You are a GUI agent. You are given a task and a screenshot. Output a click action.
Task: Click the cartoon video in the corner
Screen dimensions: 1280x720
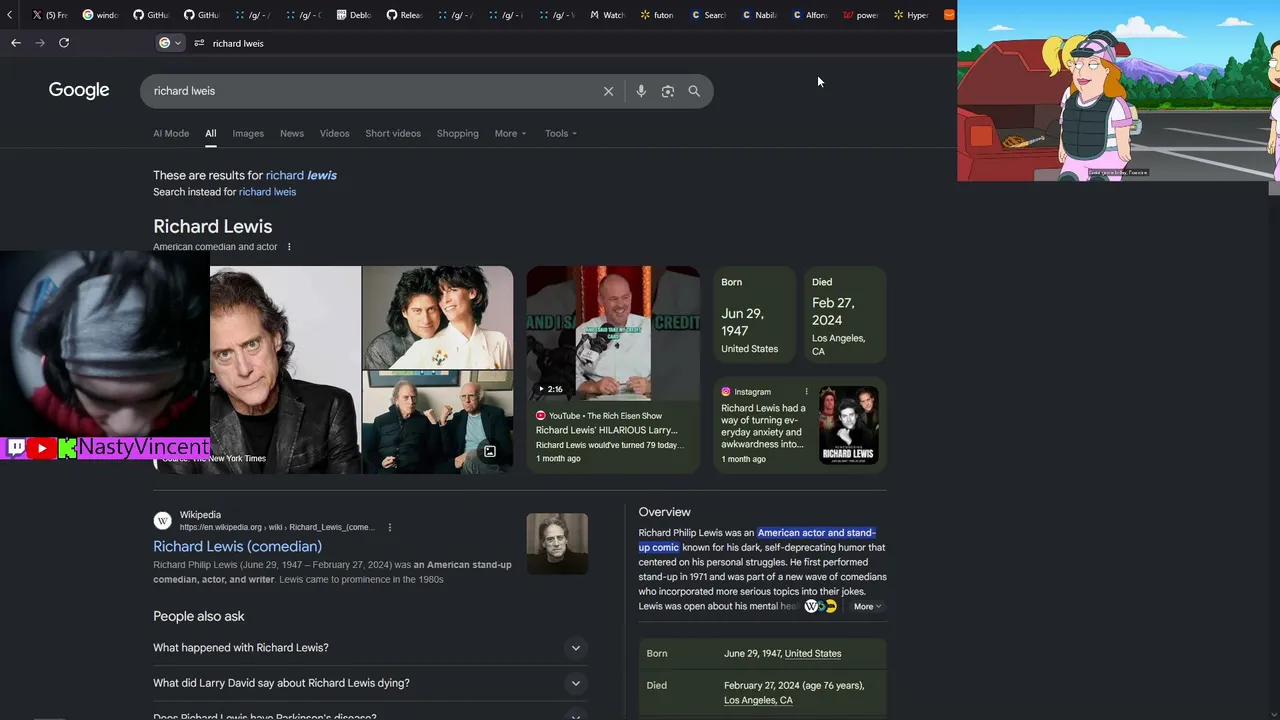pos(1118,91)
